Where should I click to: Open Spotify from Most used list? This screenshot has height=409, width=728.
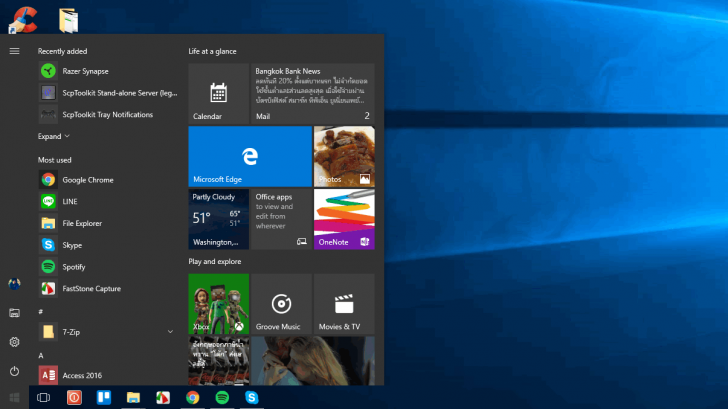(108, 266)
